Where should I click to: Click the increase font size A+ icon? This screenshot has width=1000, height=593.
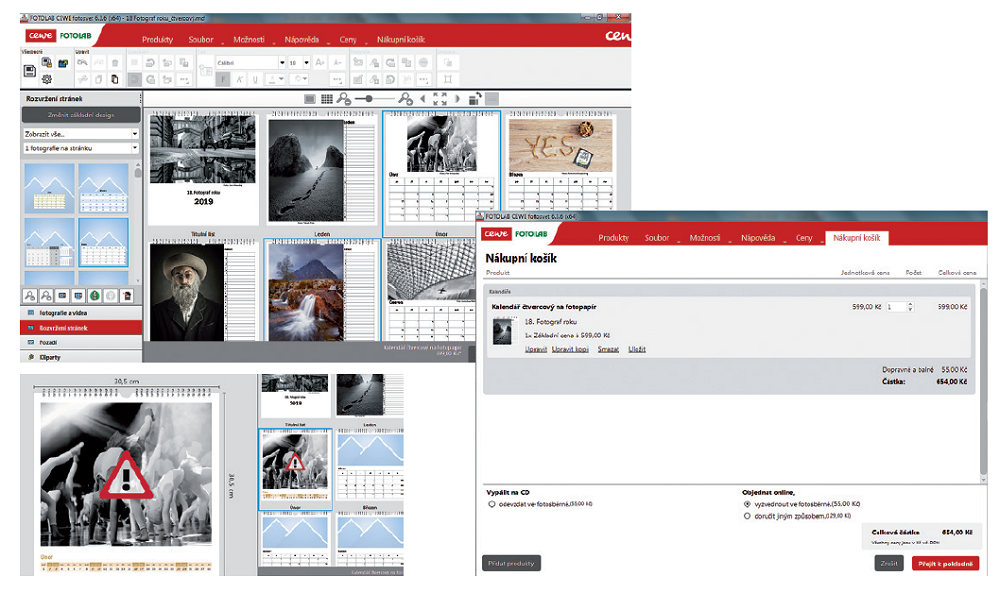pyautogui.click(x=320, y=62)
